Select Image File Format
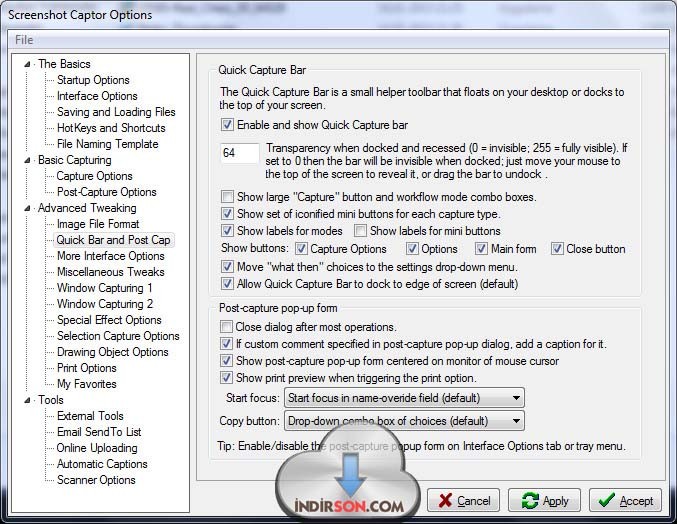The height and width of the screenshot is (524, 677). (x=98, y=224)
